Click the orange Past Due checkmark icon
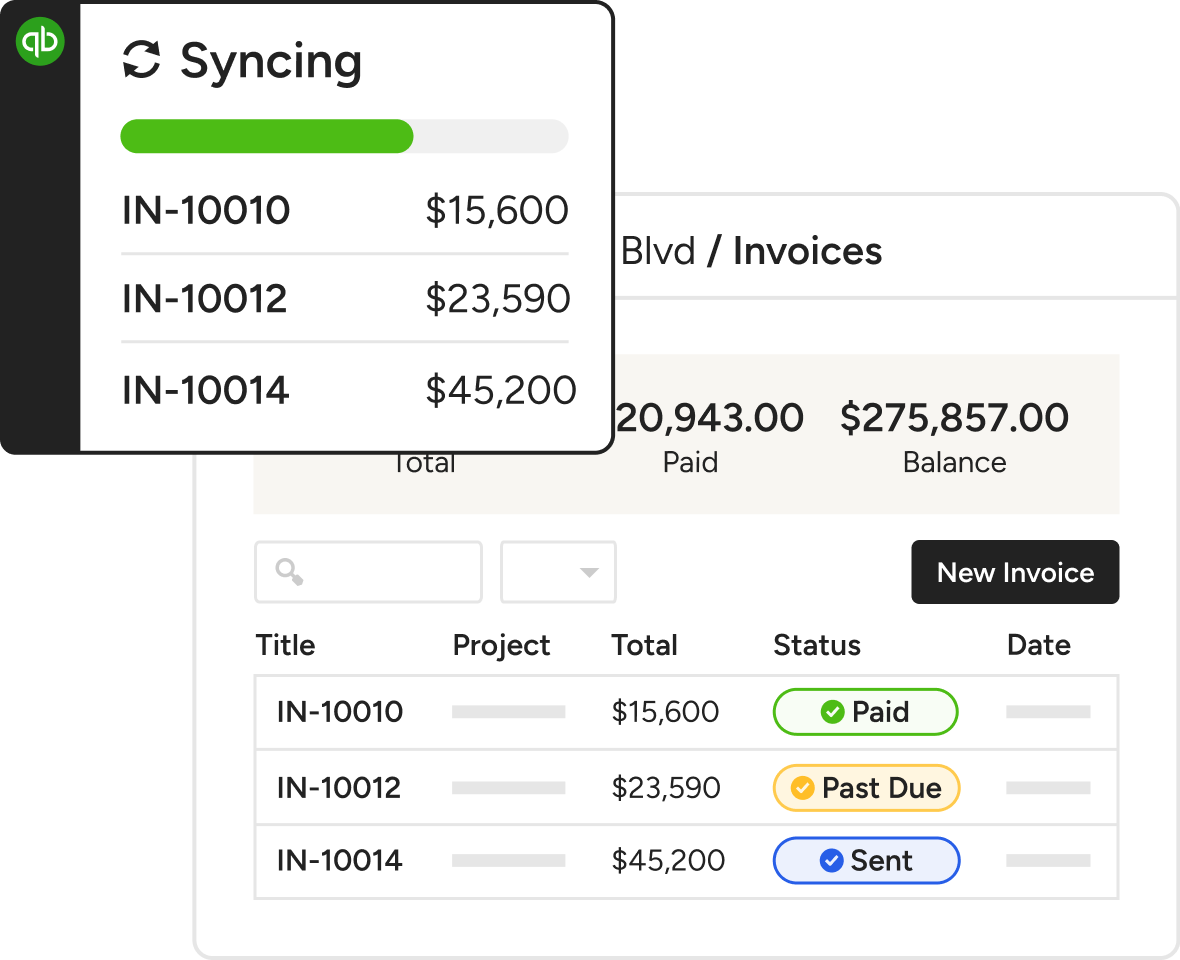The width and height of the screenshot is (1180, 960). (802, 788)
